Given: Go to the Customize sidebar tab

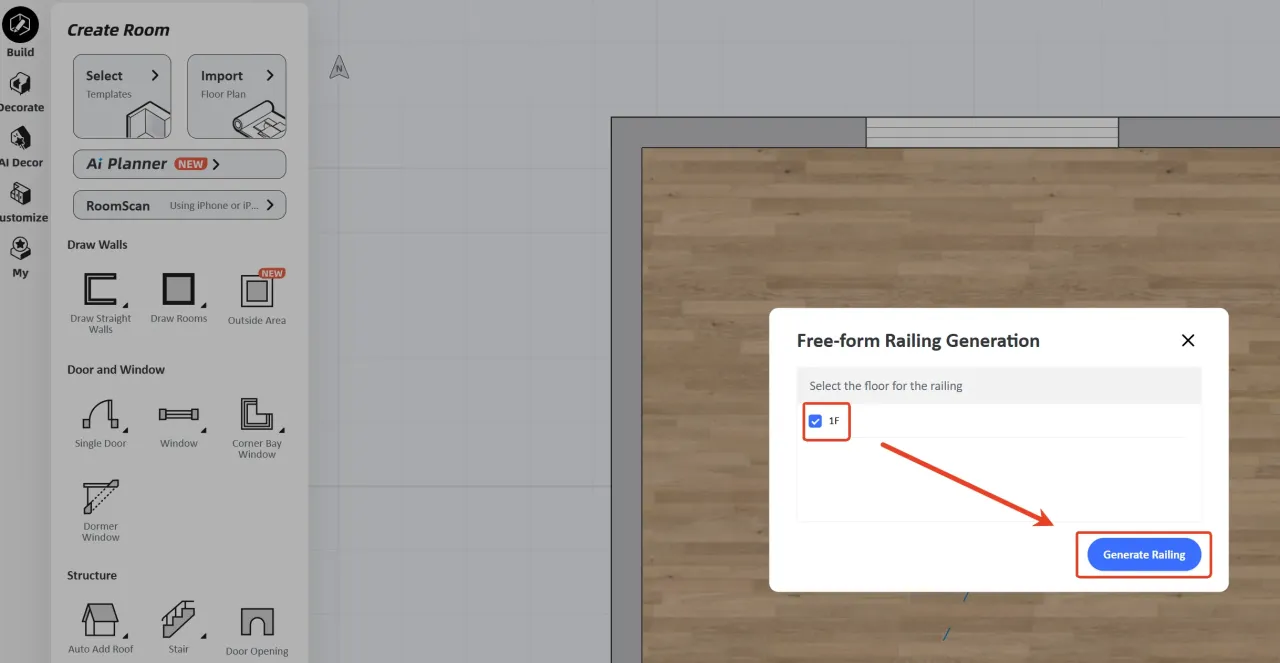Looking at the screenshot, I should (x=20, y=202).
